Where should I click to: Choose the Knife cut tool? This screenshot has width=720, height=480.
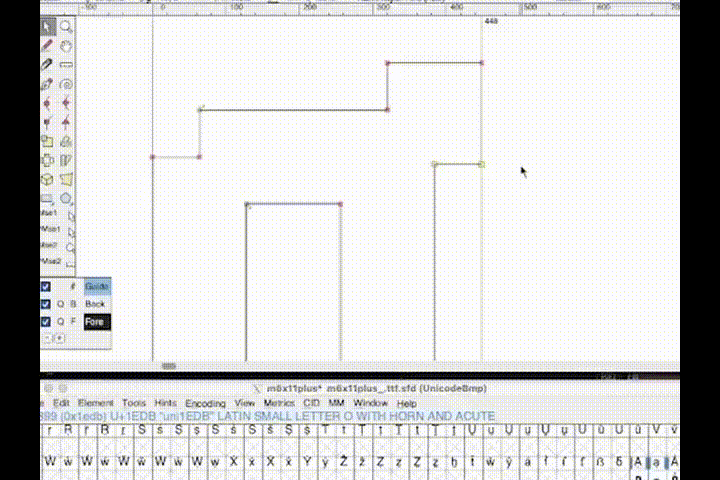point(48,65)
